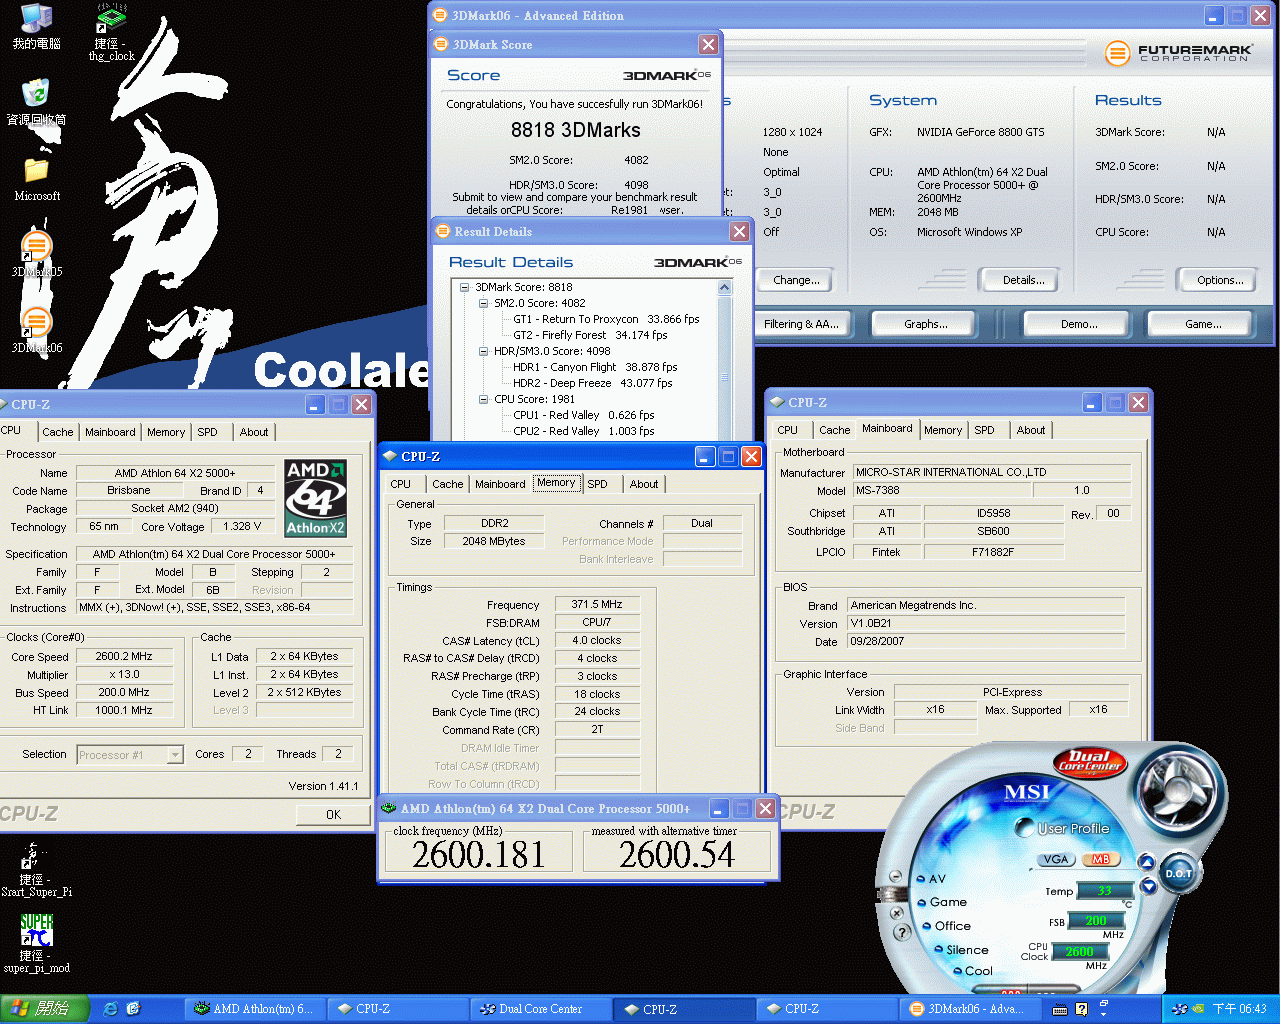Launch the 3DMark05 desktop shortcut

pyautogui.click(x=37, y=254)
